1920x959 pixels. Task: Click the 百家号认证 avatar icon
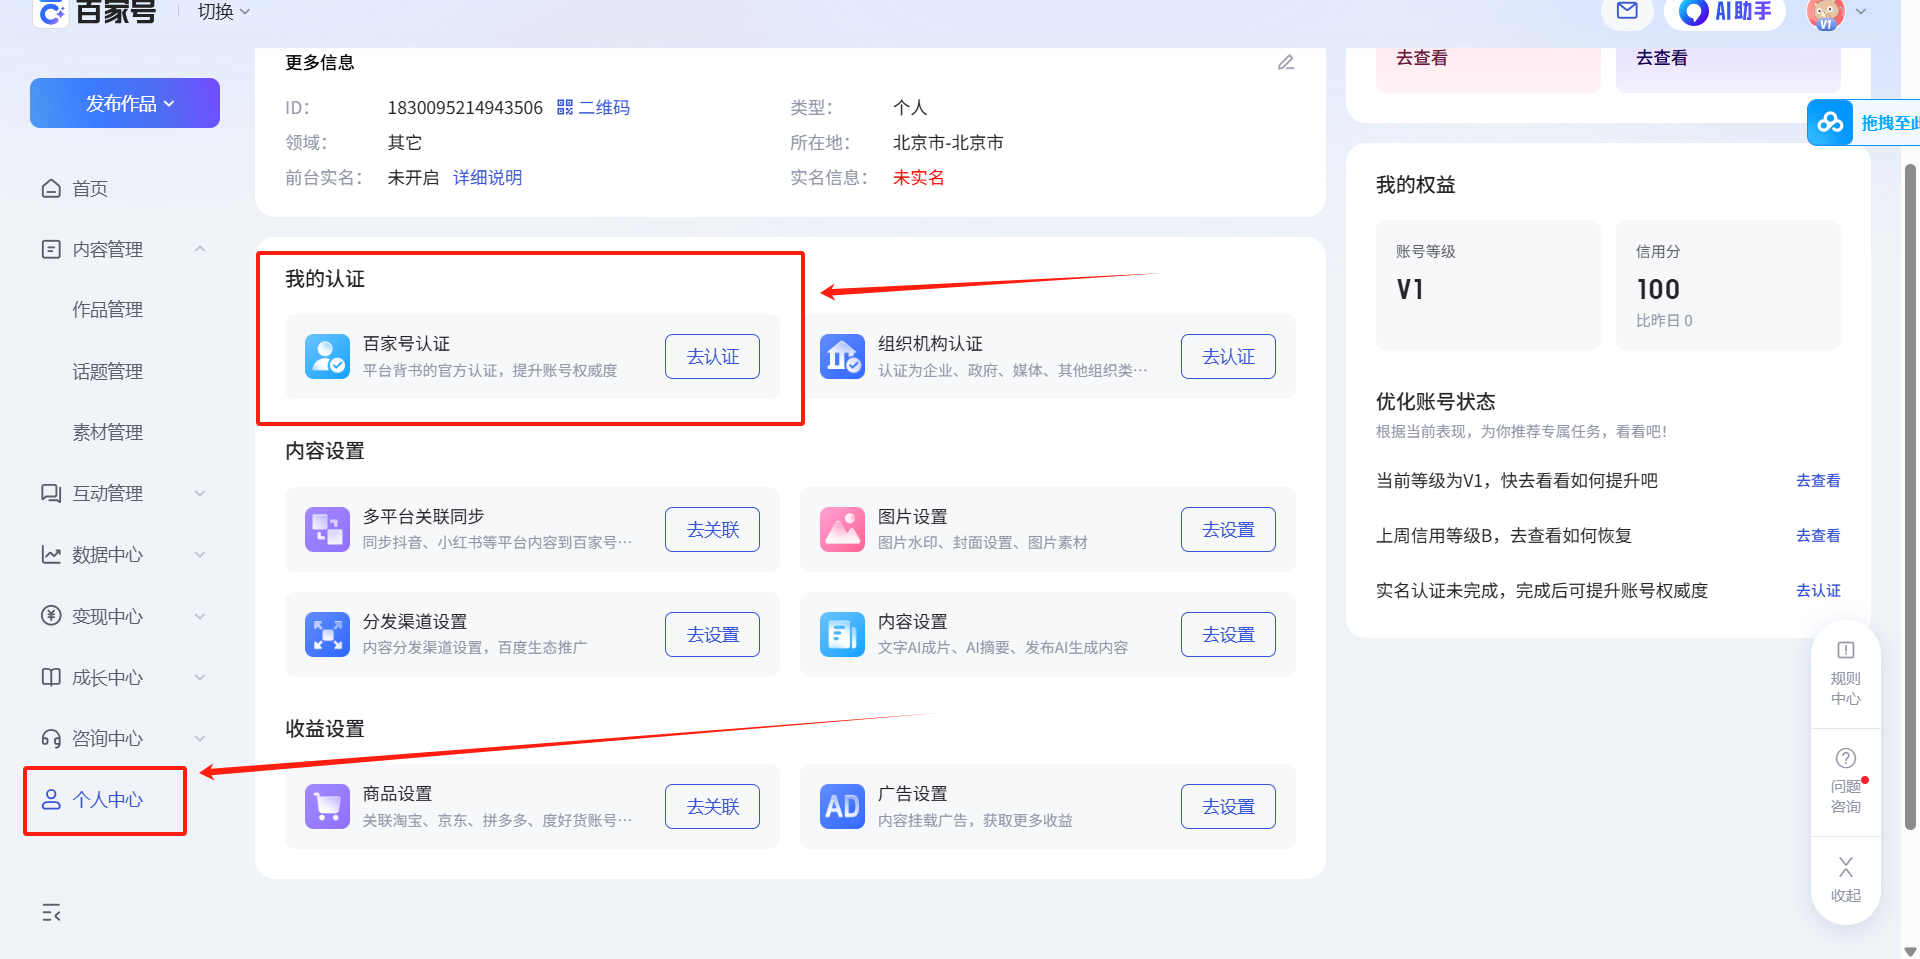[327, 356]
